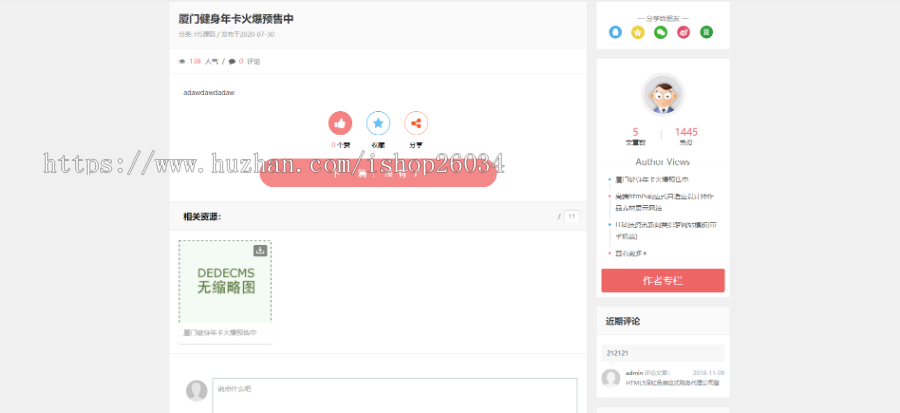
Task: Share via the yellow QZone star icon
Action: click(x=638, y=32)
